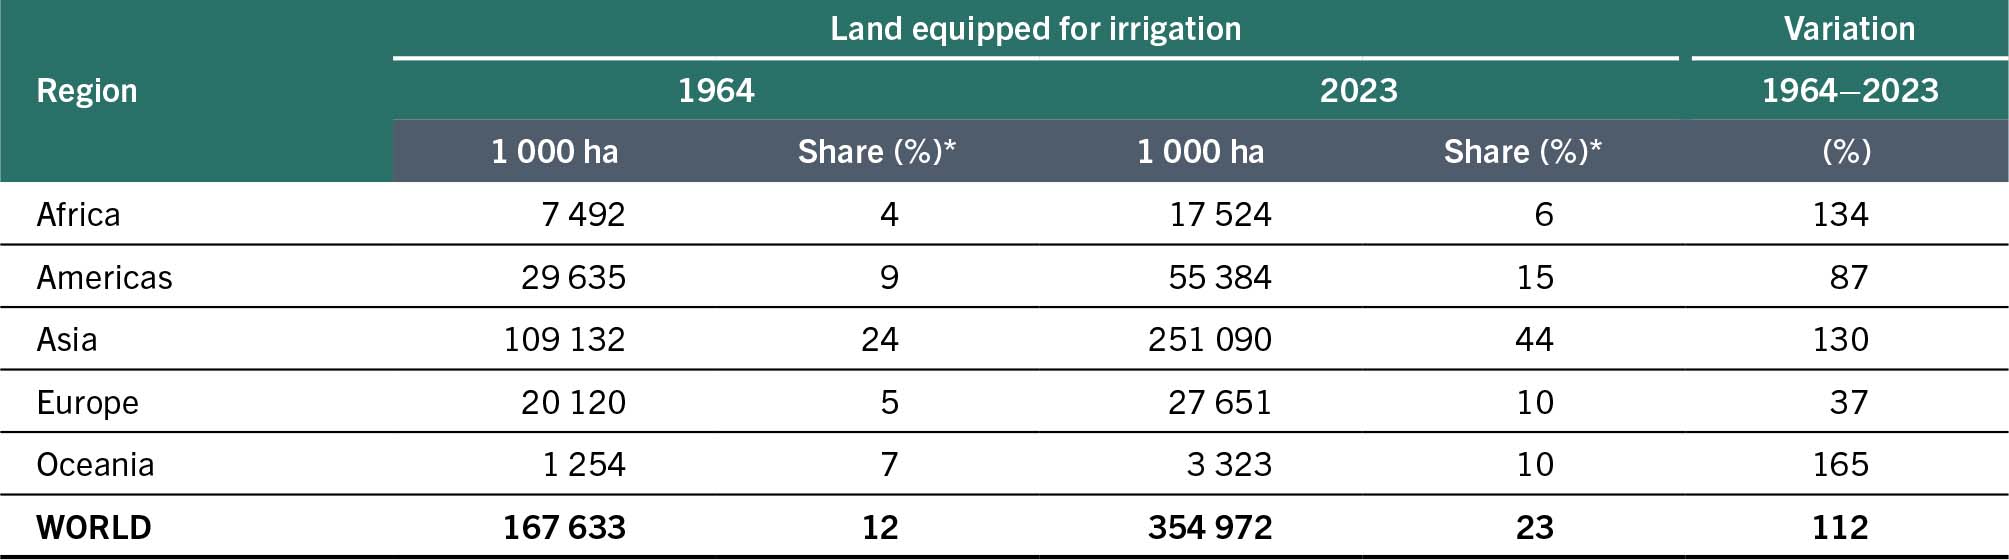Screen dimensions: 2009x560
Task: Select the "Land equipped for irrigation" header
Action: click(x=1035, y=29)
